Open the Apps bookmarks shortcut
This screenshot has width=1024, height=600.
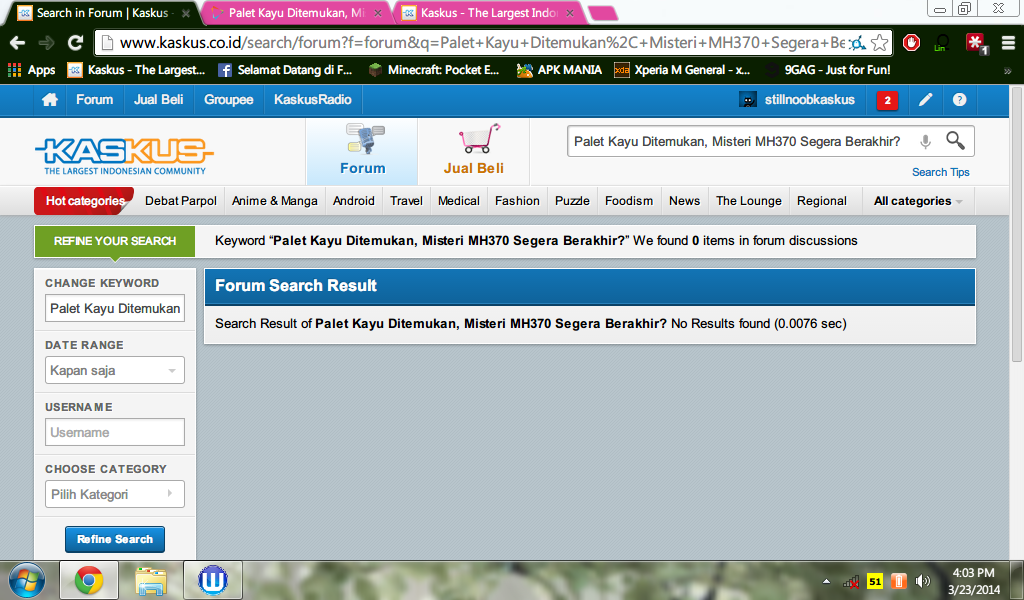click(31, 70)
